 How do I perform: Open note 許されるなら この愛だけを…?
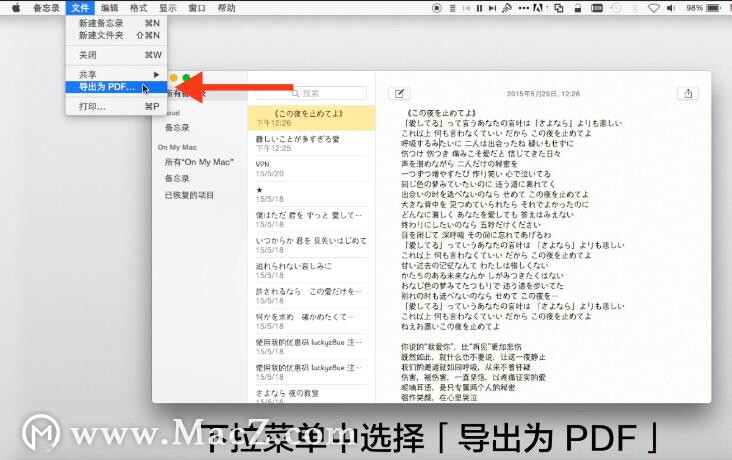tap(311, 296)
